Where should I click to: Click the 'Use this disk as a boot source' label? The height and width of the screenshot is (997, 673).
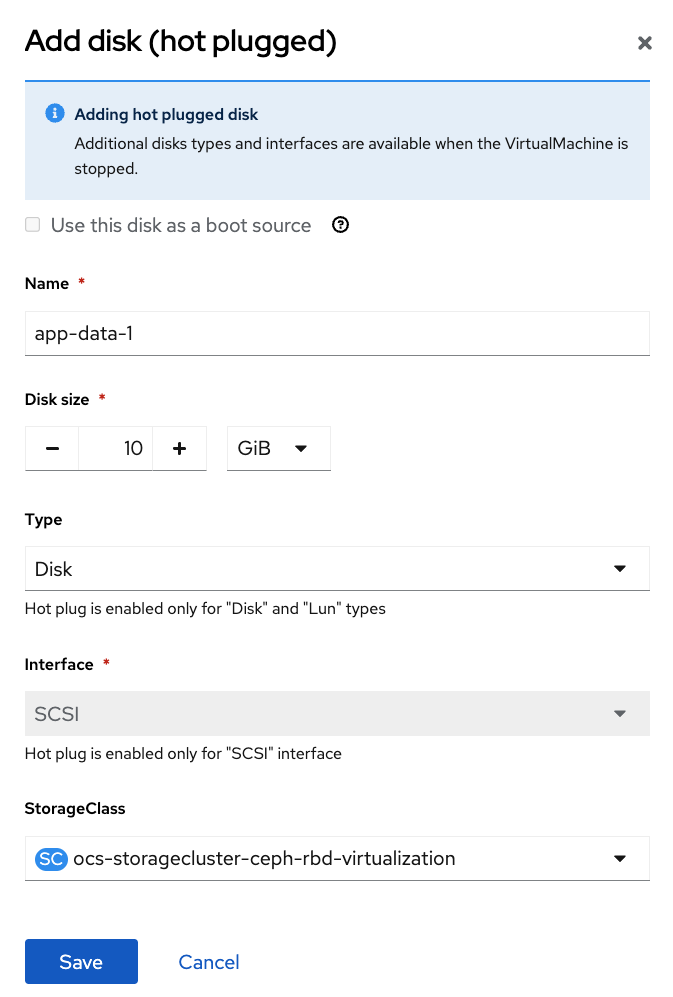(x=181, y=225)
